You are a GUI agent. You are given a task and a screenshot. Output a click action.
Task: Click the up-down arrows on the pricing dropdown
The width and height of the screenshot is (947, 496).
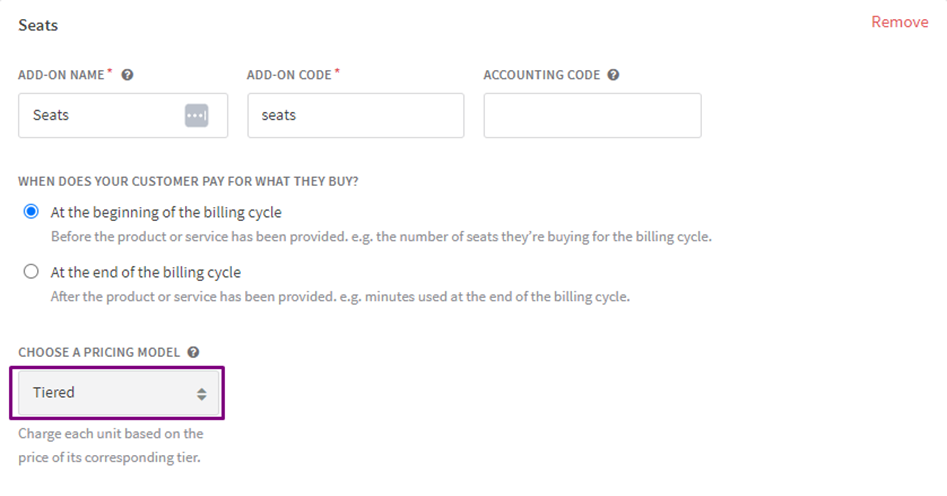click(x=201, y=394)
